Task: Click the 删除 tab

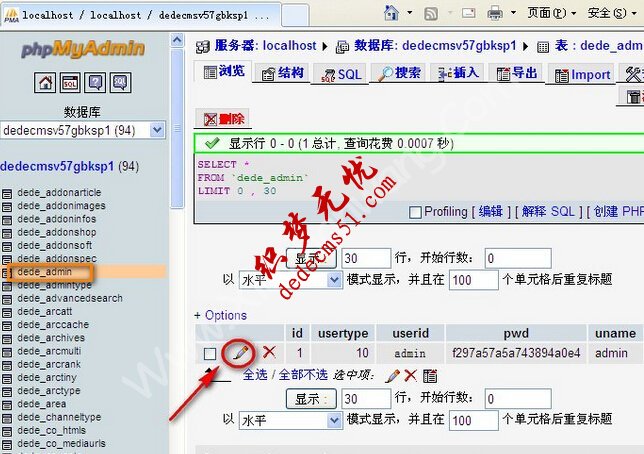Action: [x=223, y=119]
